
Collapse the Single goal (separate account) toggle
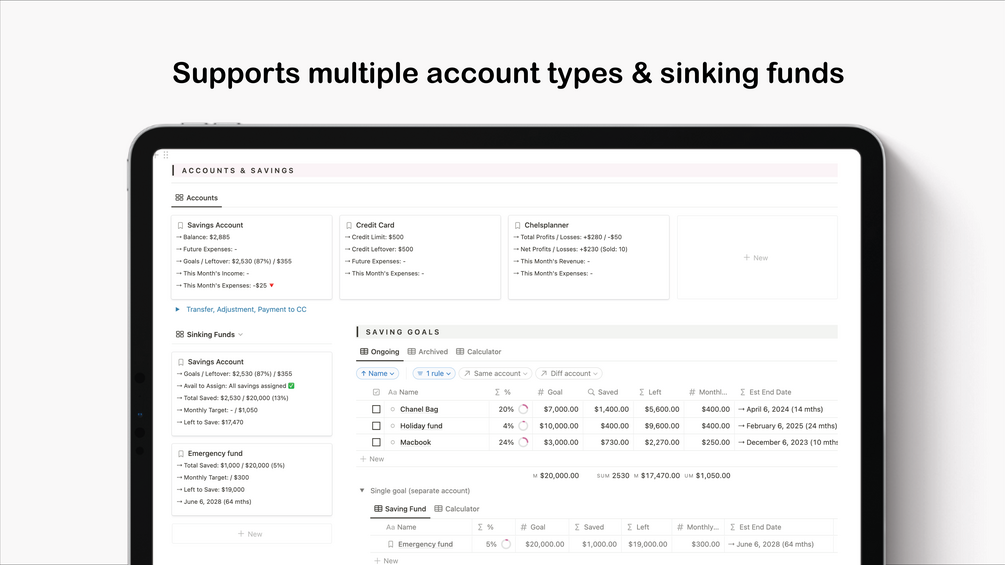(362, 491)
